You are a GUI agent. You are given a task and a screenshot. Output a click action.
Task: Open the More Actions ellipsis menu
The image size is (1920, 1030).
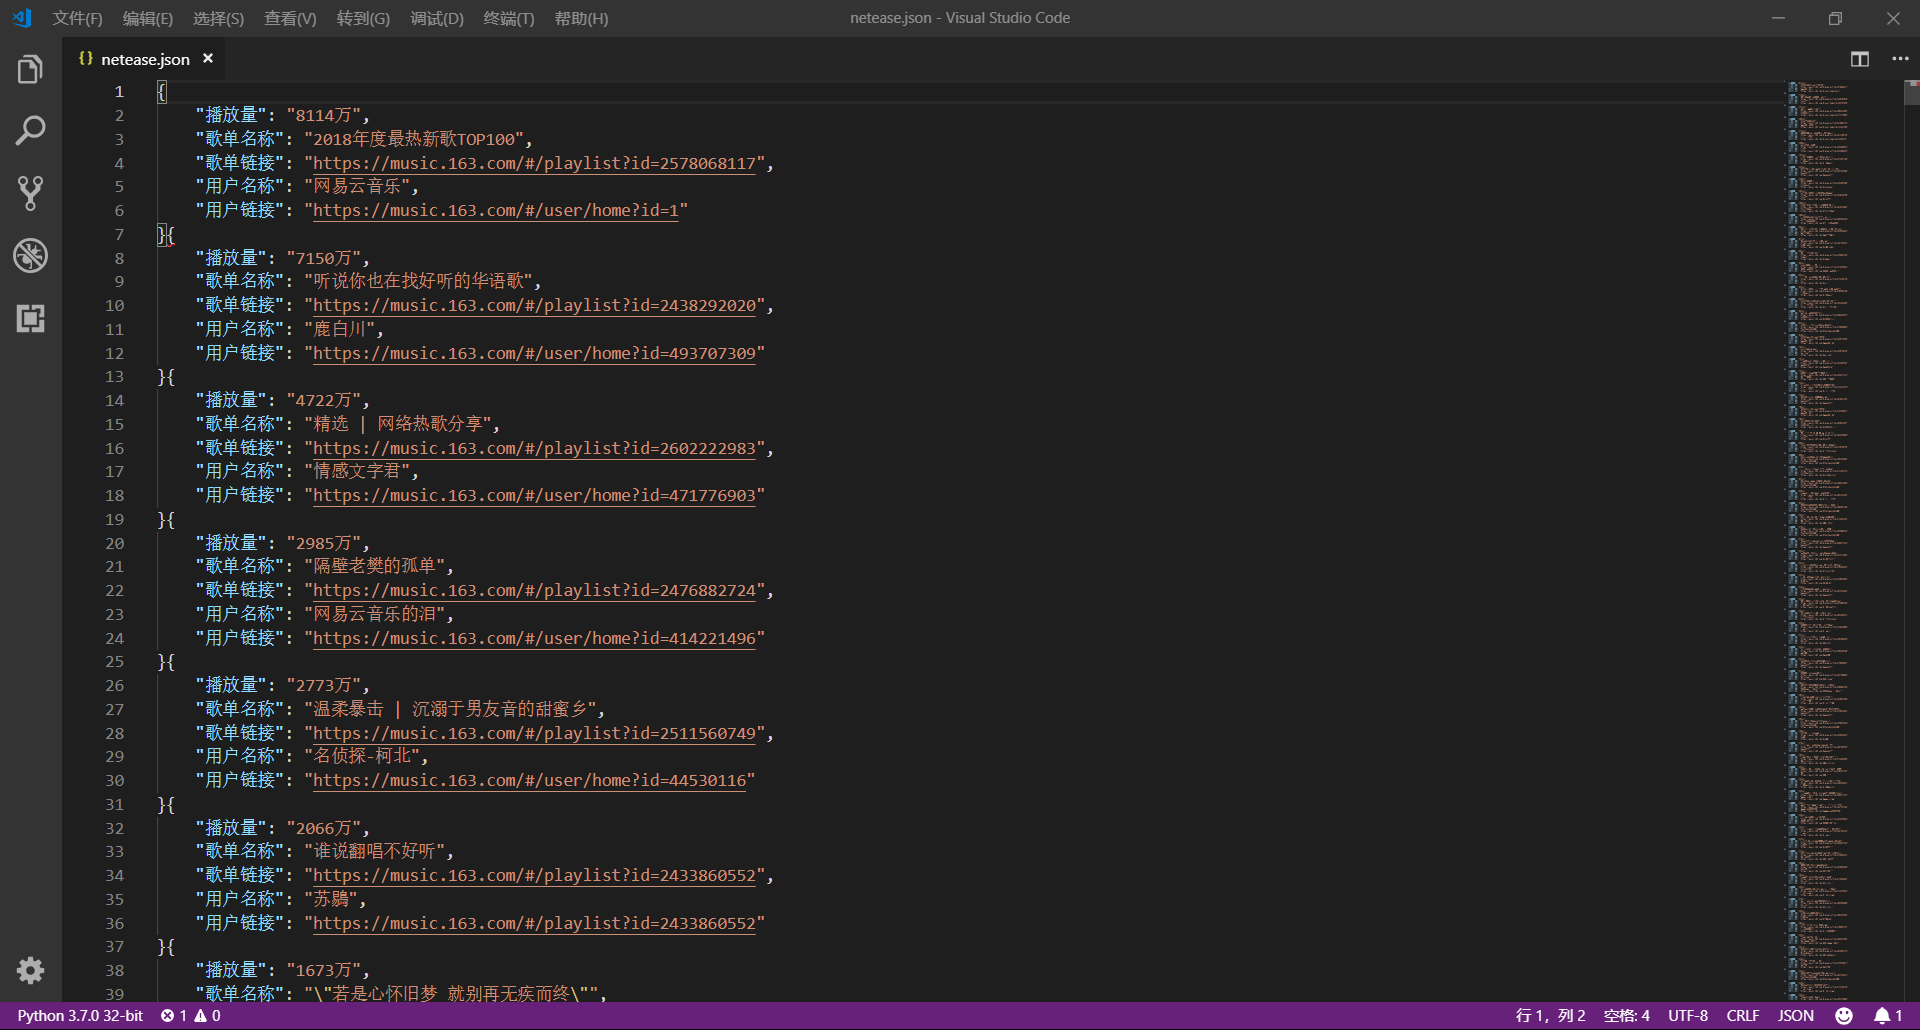click(1900, 59)
